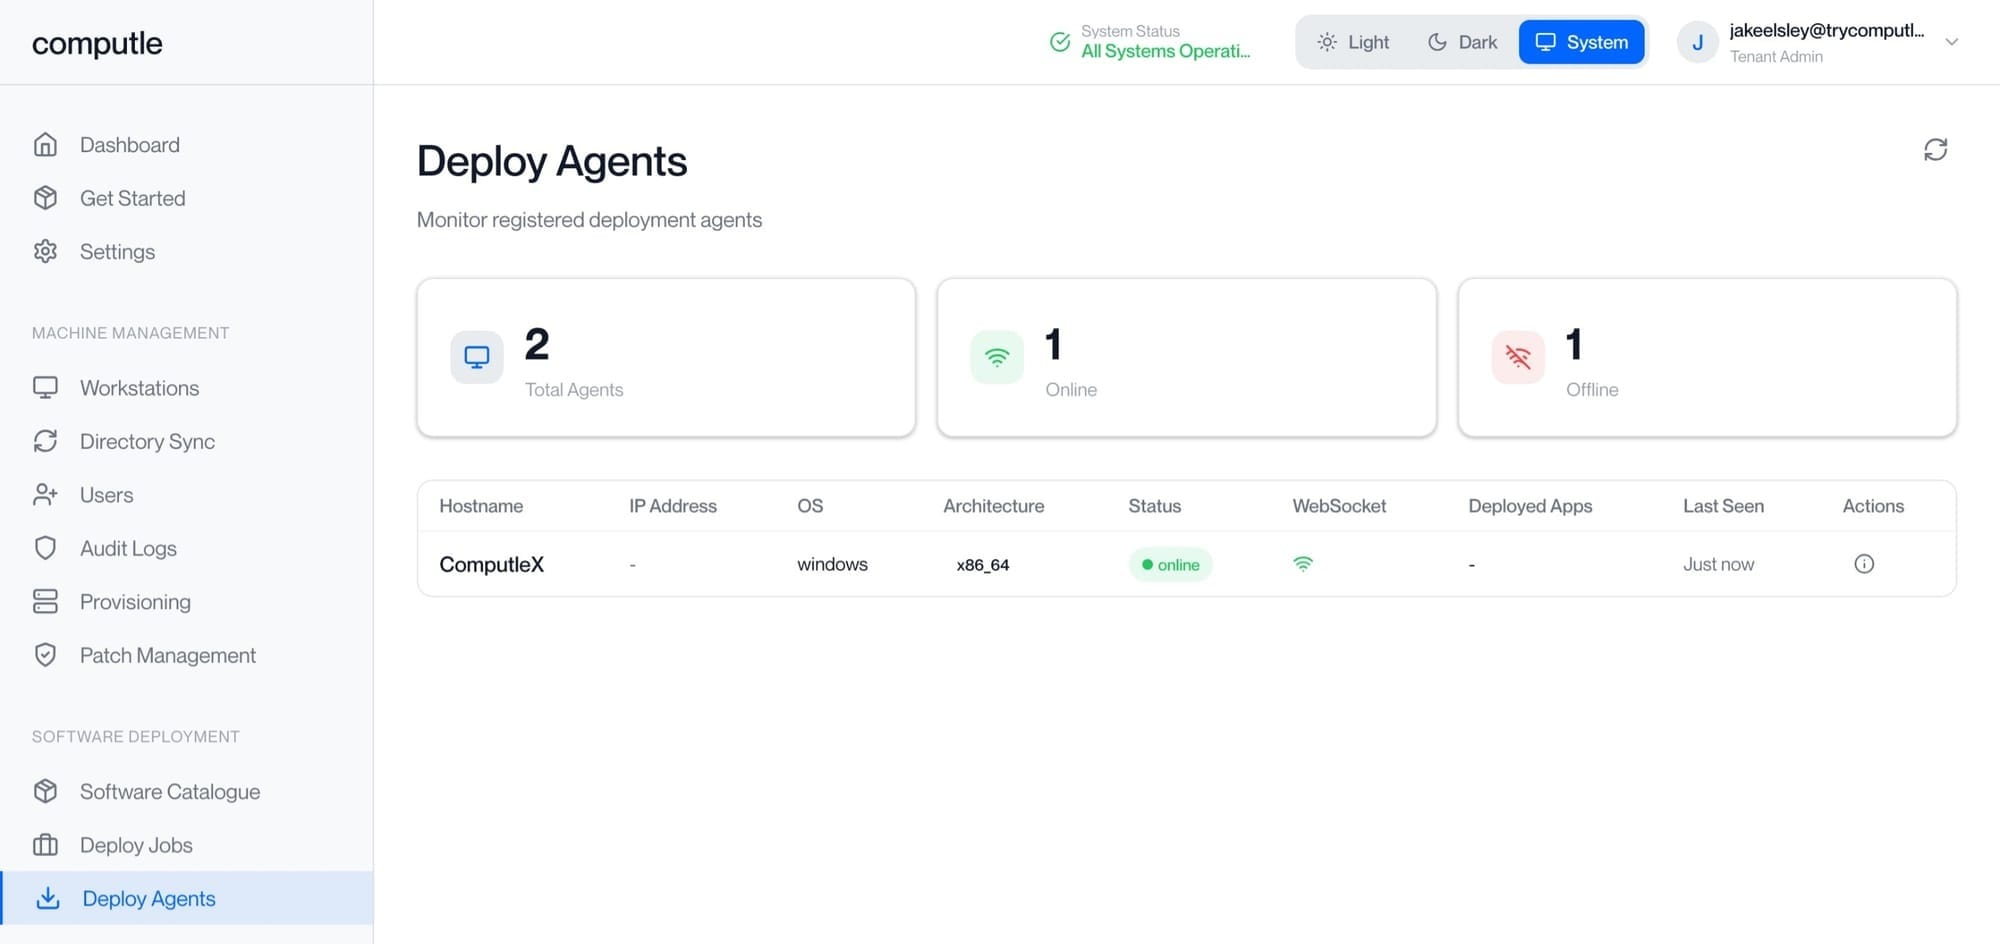The width and height of the screenshot is (2000, 944).
Task: Select Deploy Agents in the sidebar
Action: 187,898
